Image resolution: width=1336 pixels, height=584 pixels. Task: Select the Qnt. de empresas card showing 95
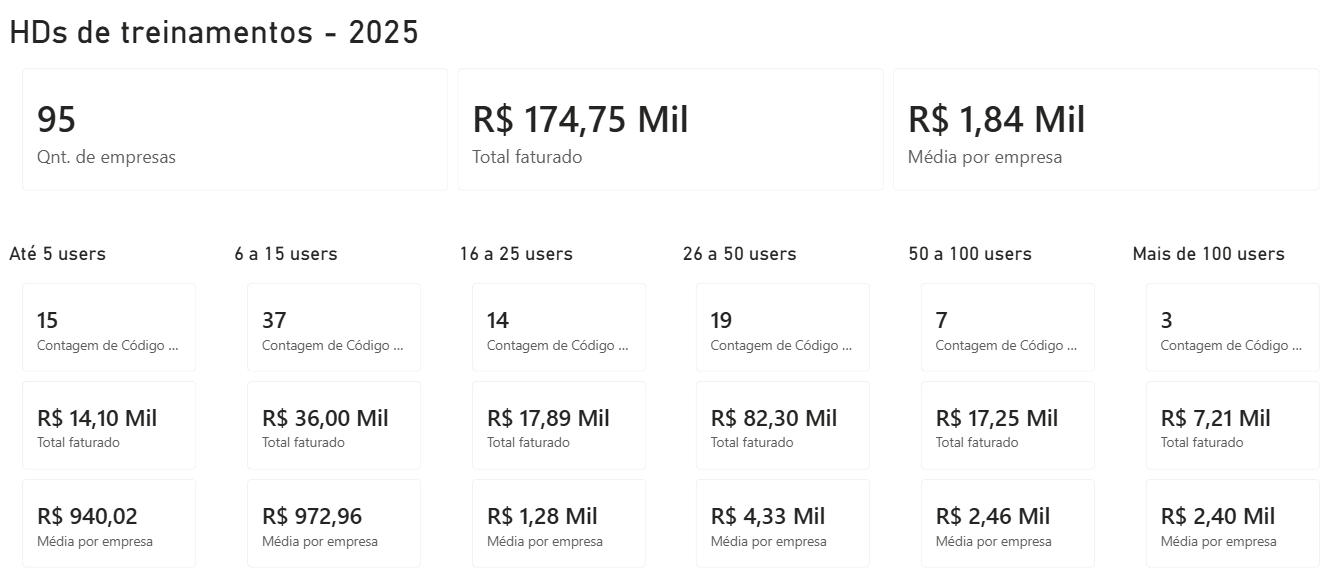point(235,129)
